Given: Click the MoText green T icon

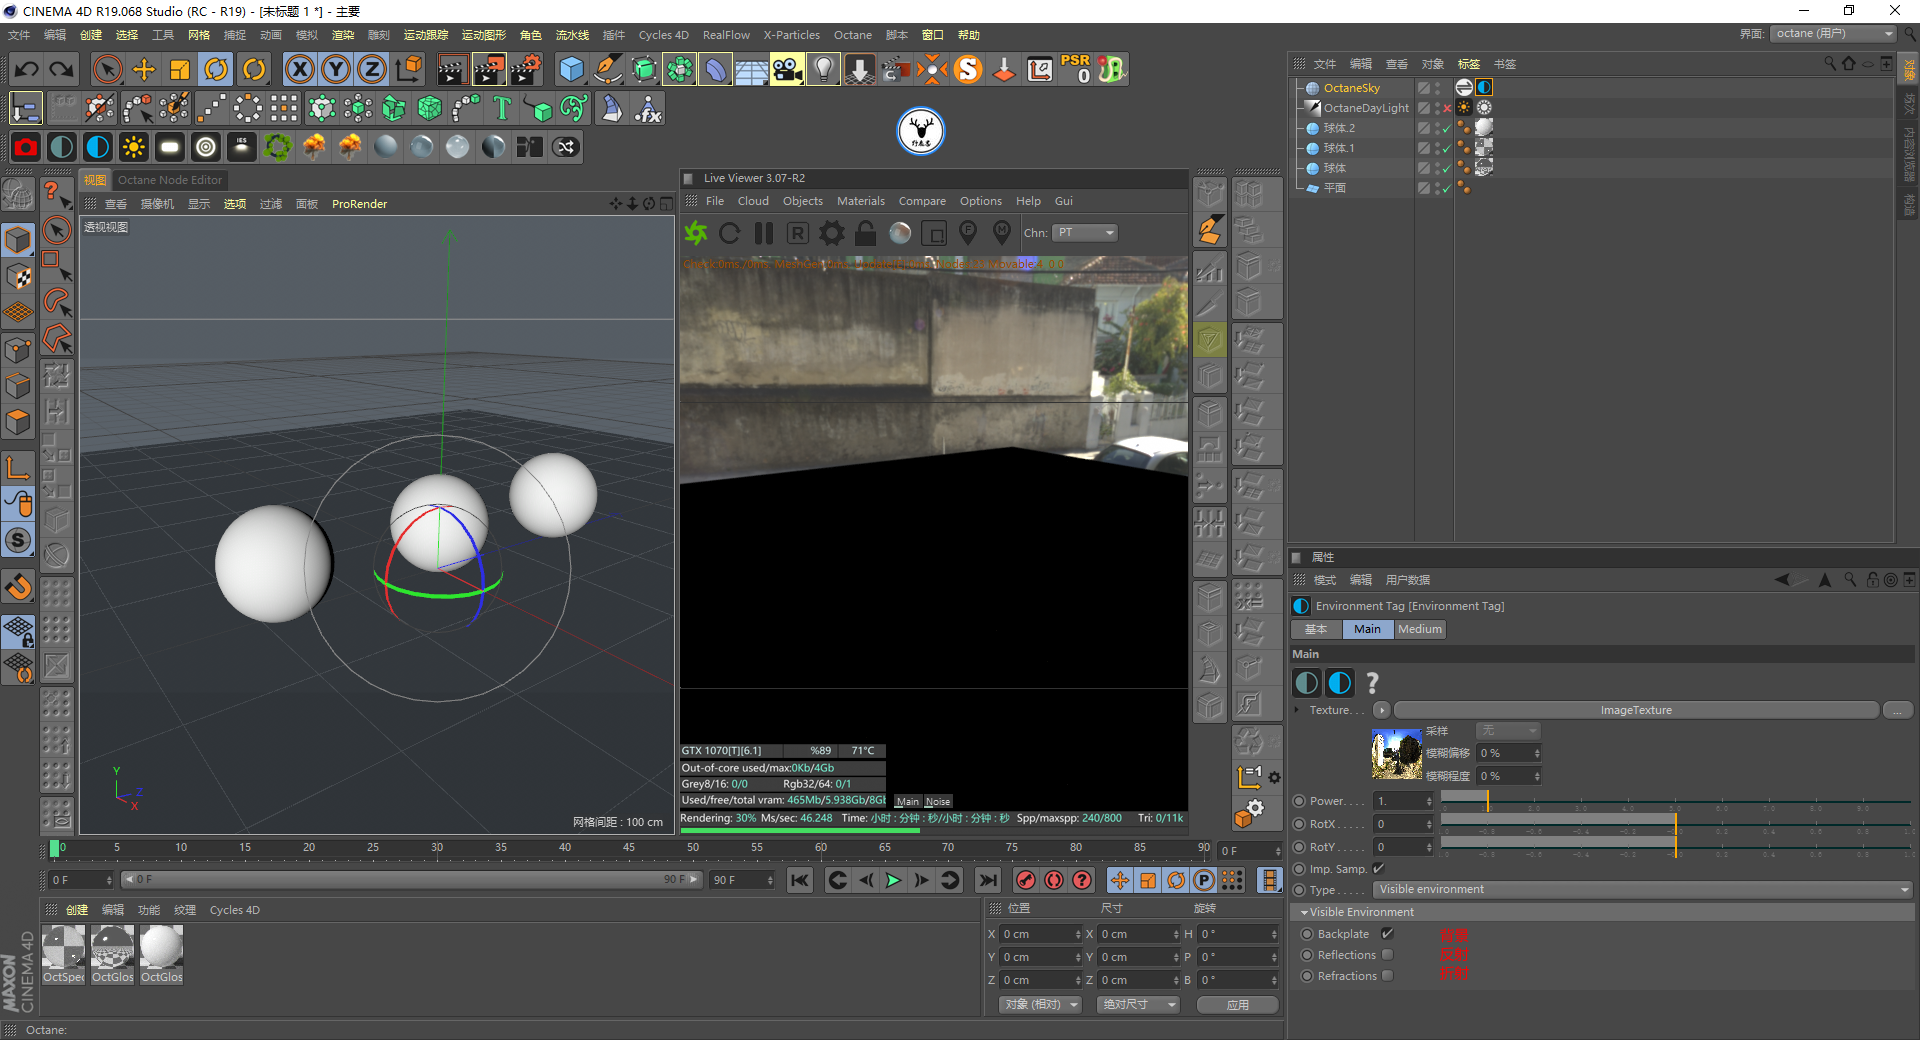Looking at the screenshot, I should pyautogui.click(x=502, y=108).
